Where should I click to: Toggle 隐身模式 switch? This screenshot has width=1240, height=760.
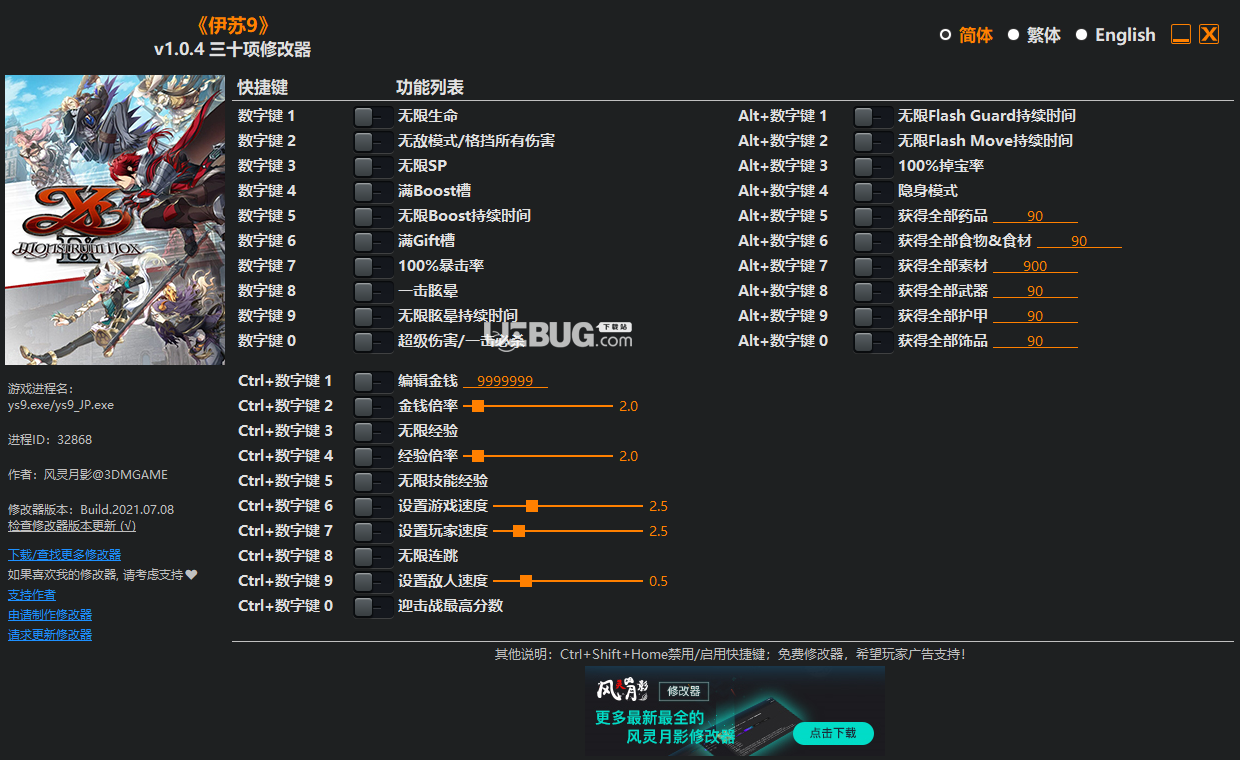click(x=873, y=192)
